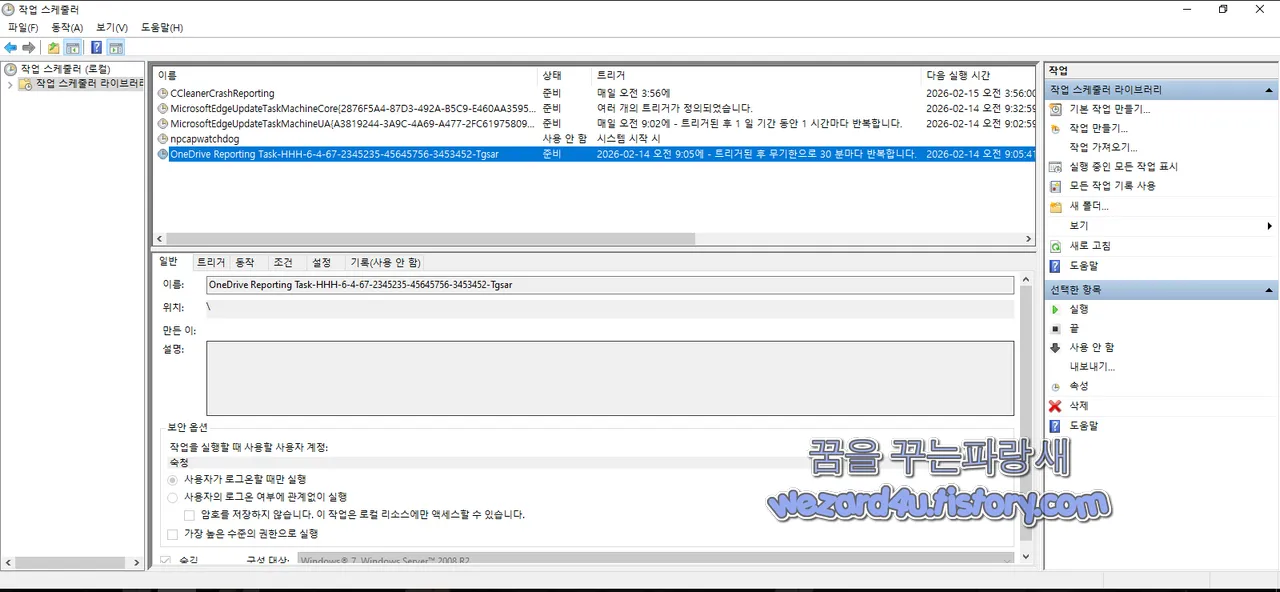Switch to the 트리거 tab
Screen dimensions: 1280x592
[210, 262]
